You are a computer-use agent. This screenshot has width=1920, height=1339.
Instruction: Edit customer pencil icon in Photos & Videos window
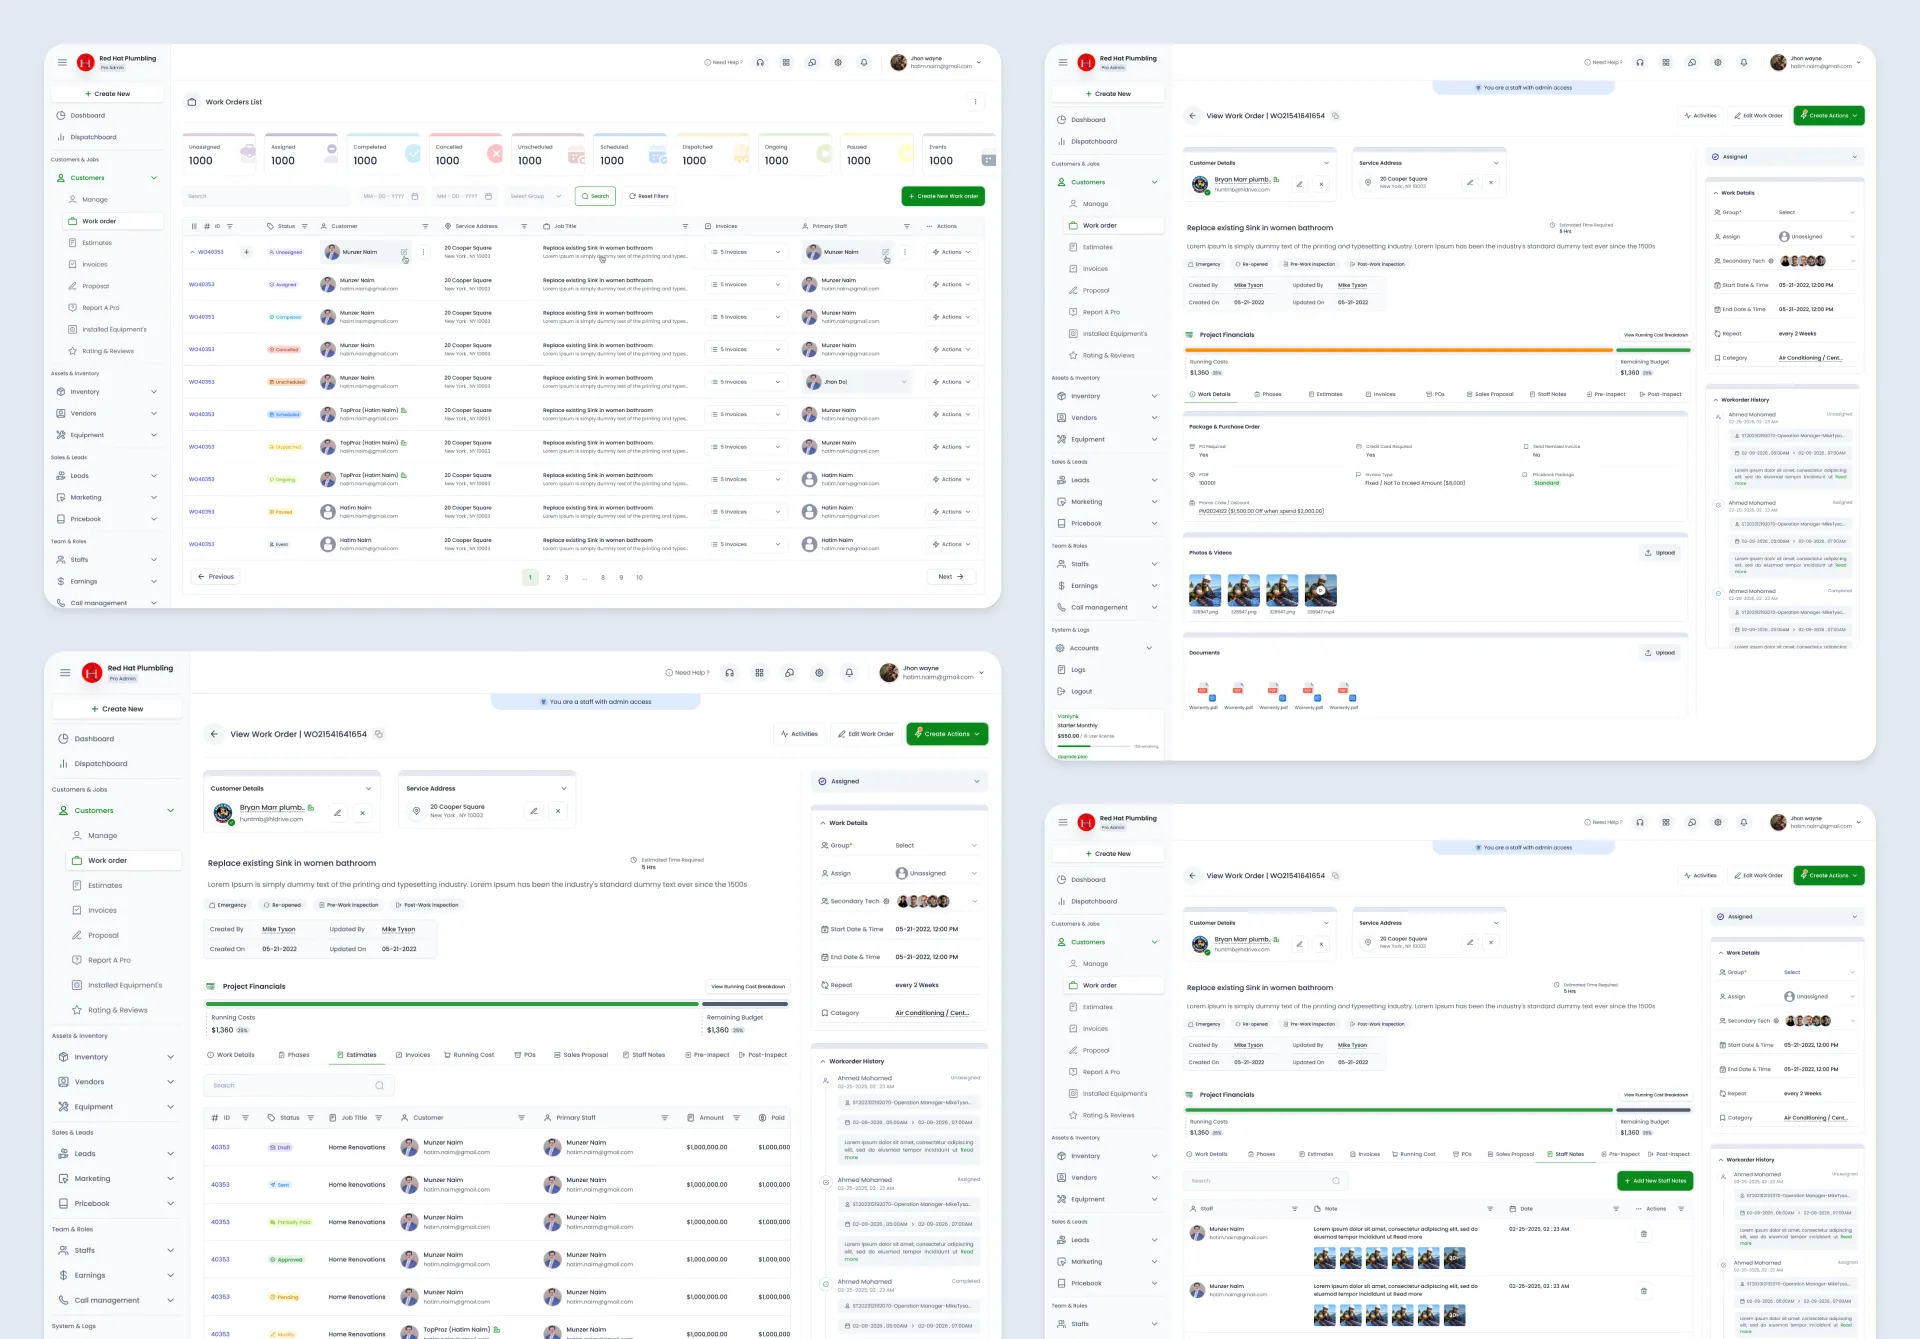click(1299, 183)
